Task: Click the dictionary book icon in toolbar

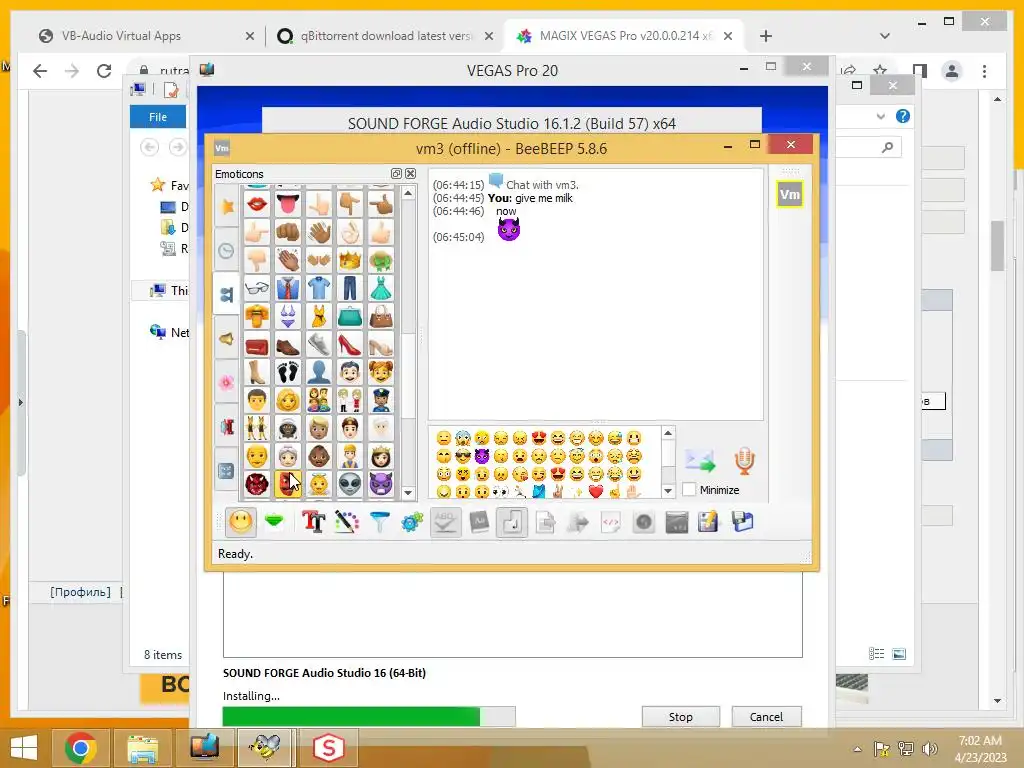Action: point(479,522)
